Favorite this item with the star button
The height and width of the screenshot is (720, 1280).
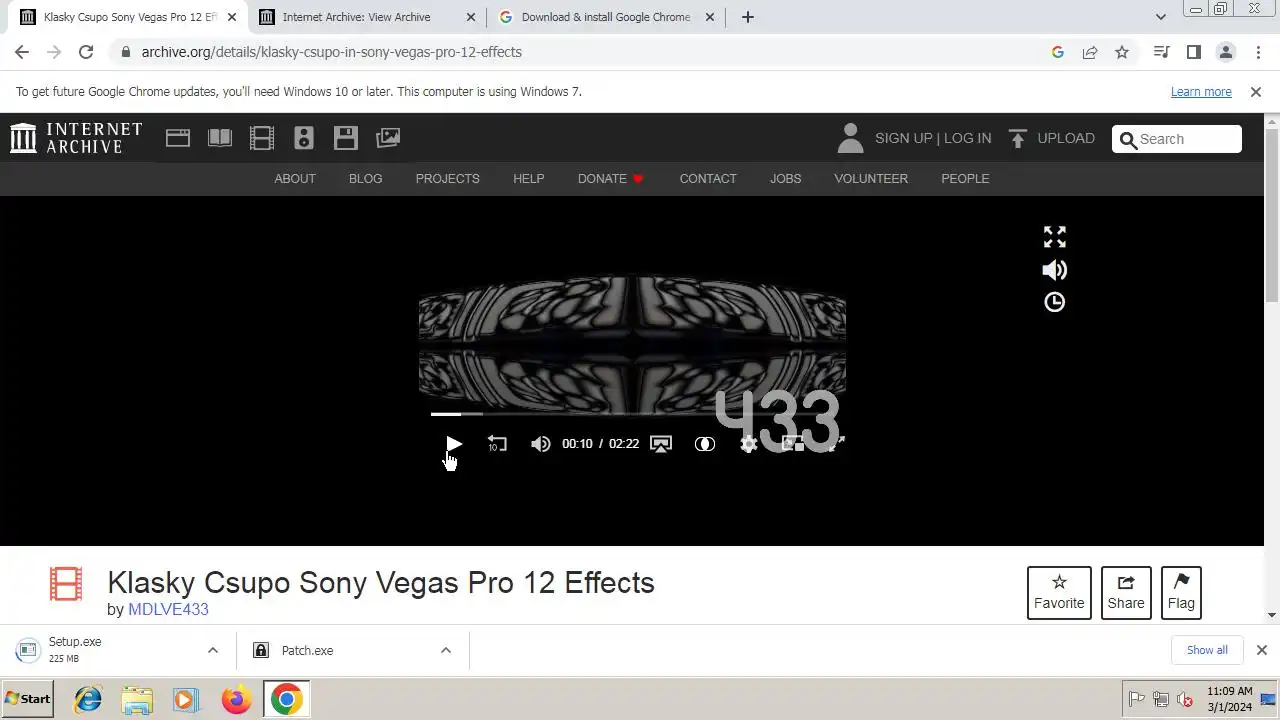tap(1059, 592)
